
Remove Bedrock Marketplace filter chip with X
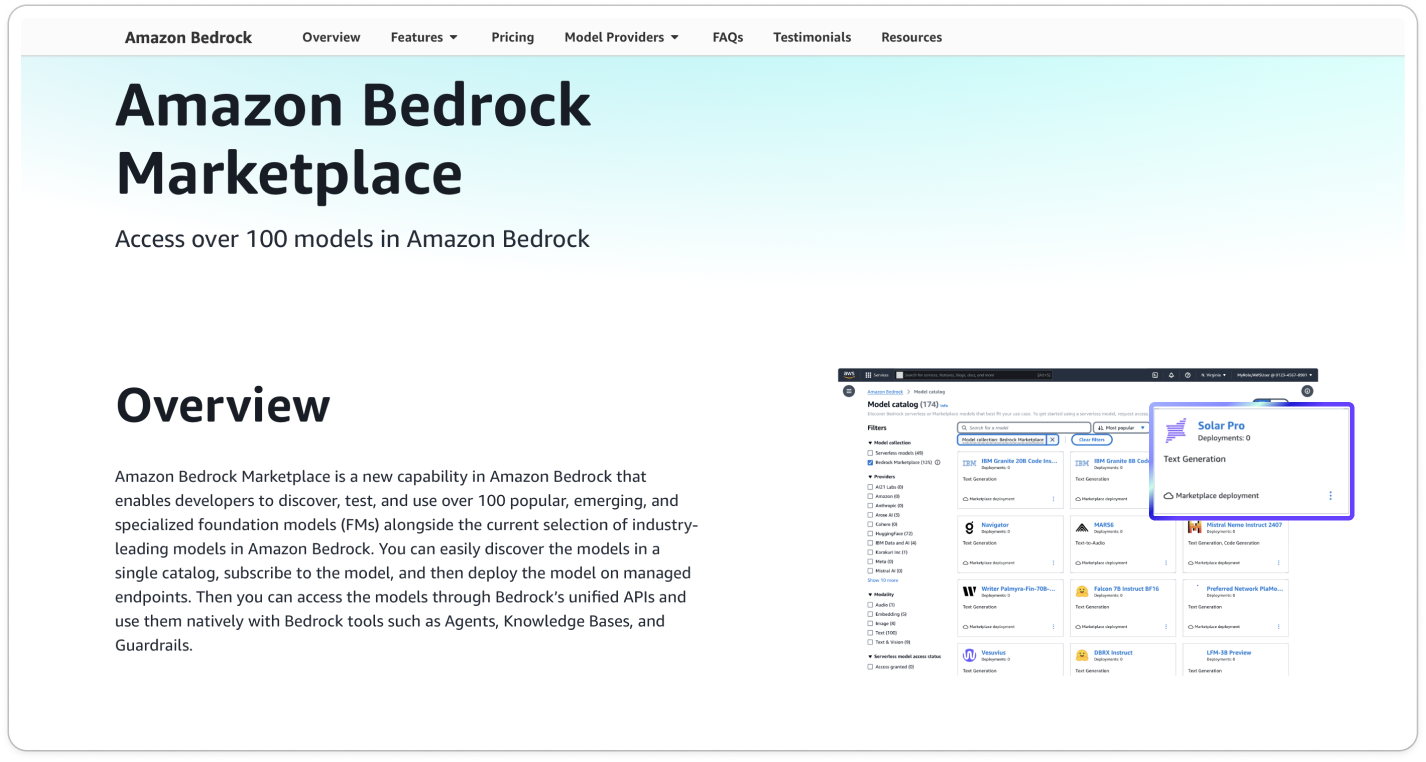point(1052,439)
